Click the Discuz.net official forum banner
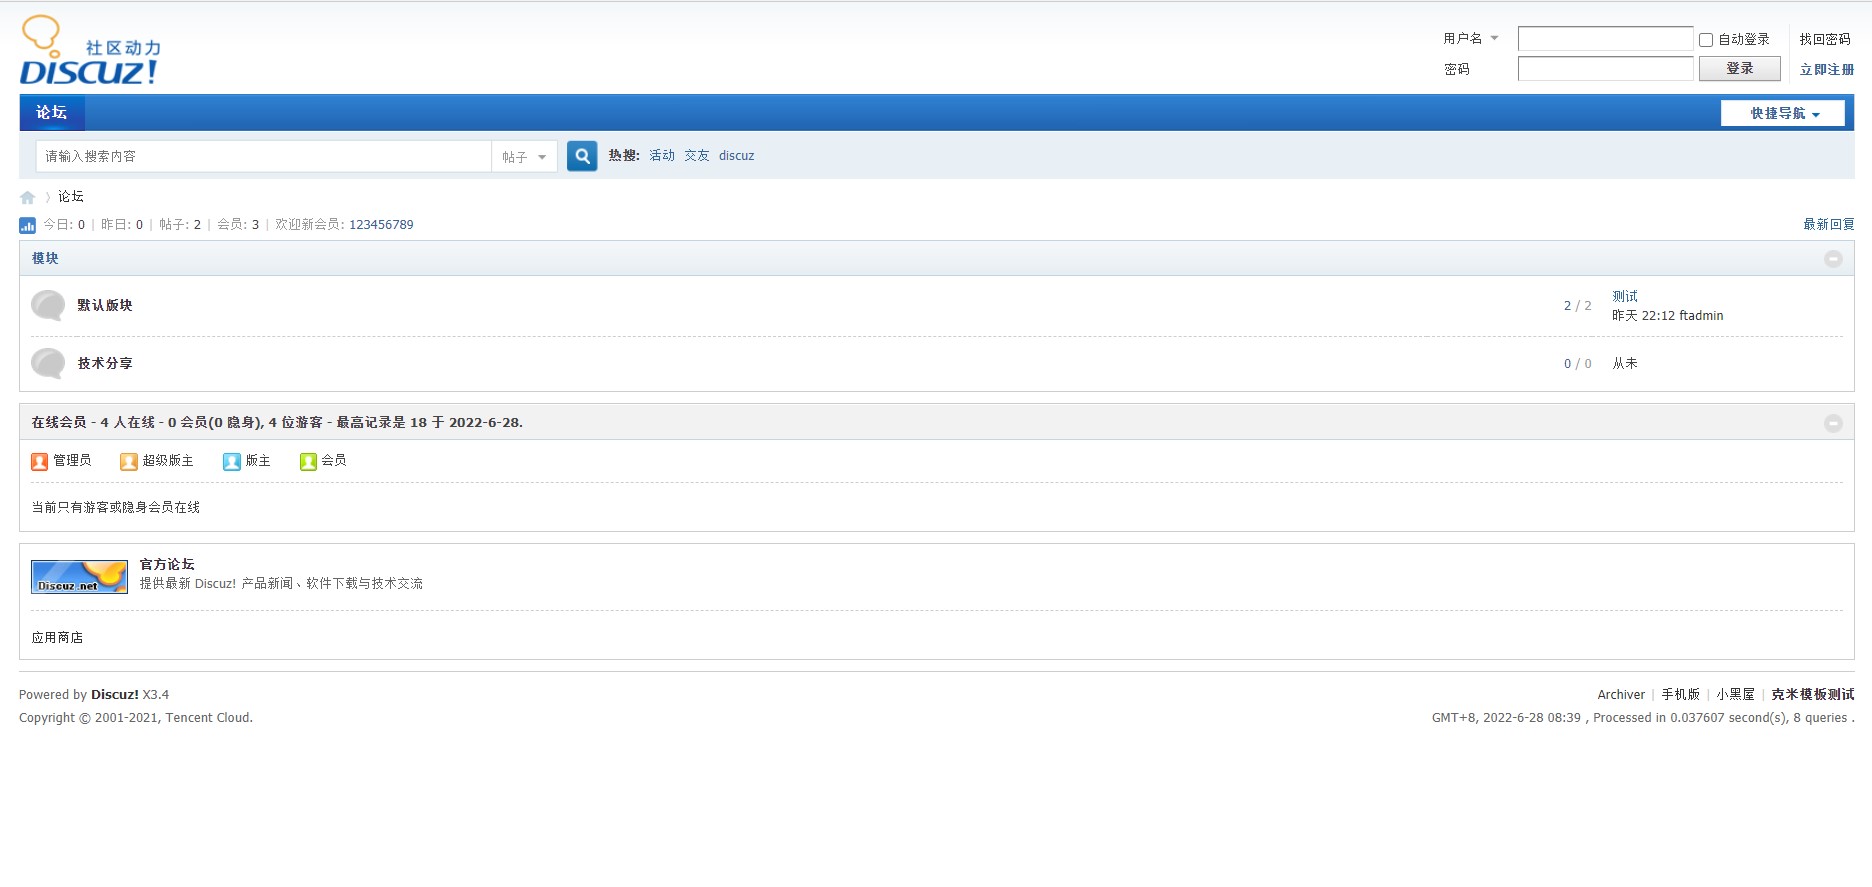1872x887 pixels. pos(79,577)
